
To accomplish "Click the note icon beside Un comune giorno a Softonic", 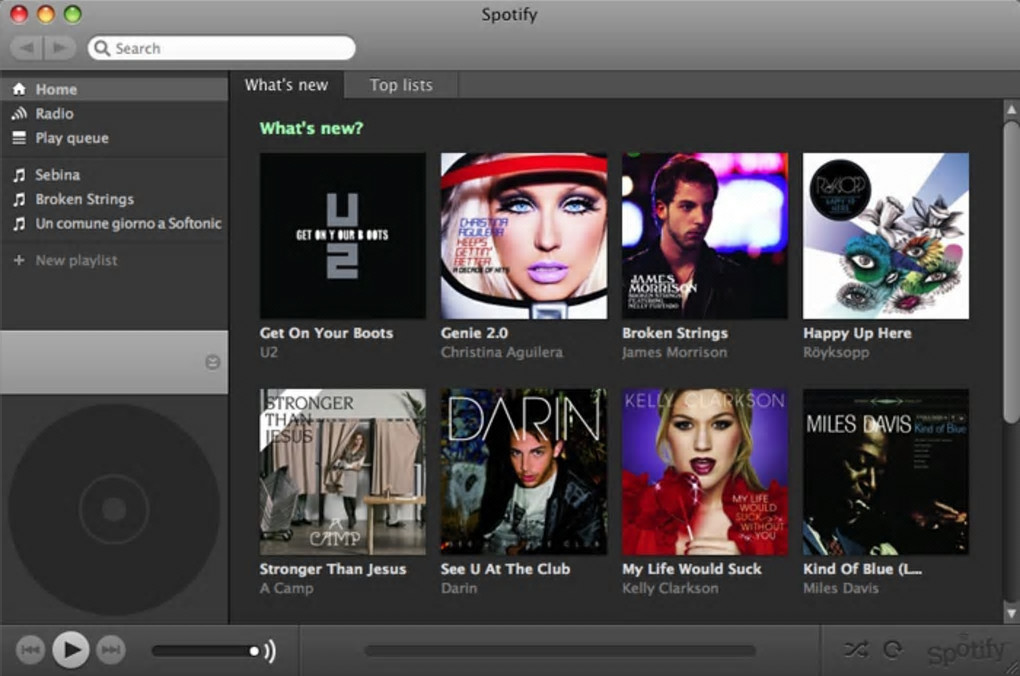I will (x=20, y=224).
